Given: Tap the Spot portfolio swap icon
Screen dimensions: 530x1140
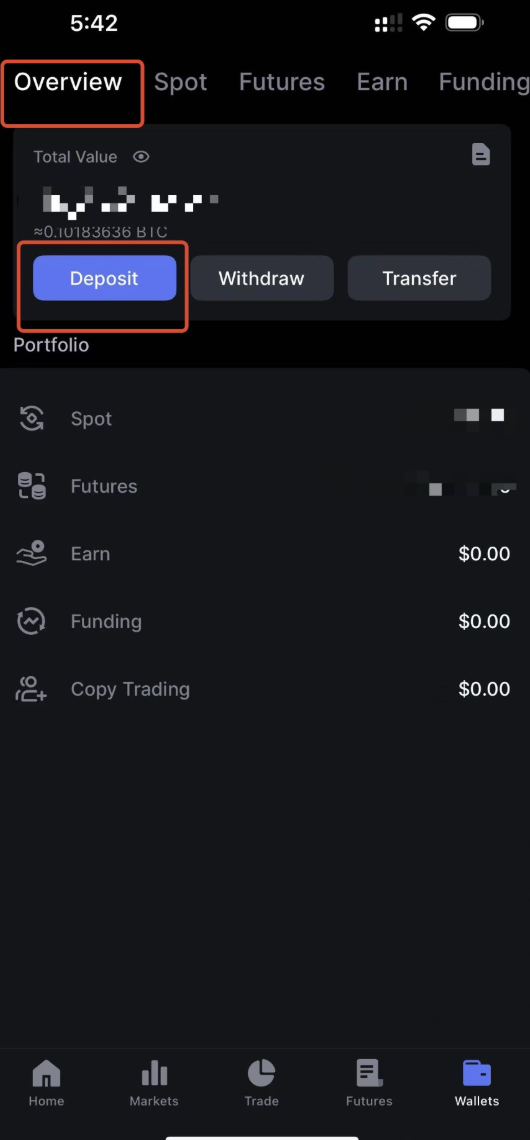Looking at the screenshot, I should point(31,419).
